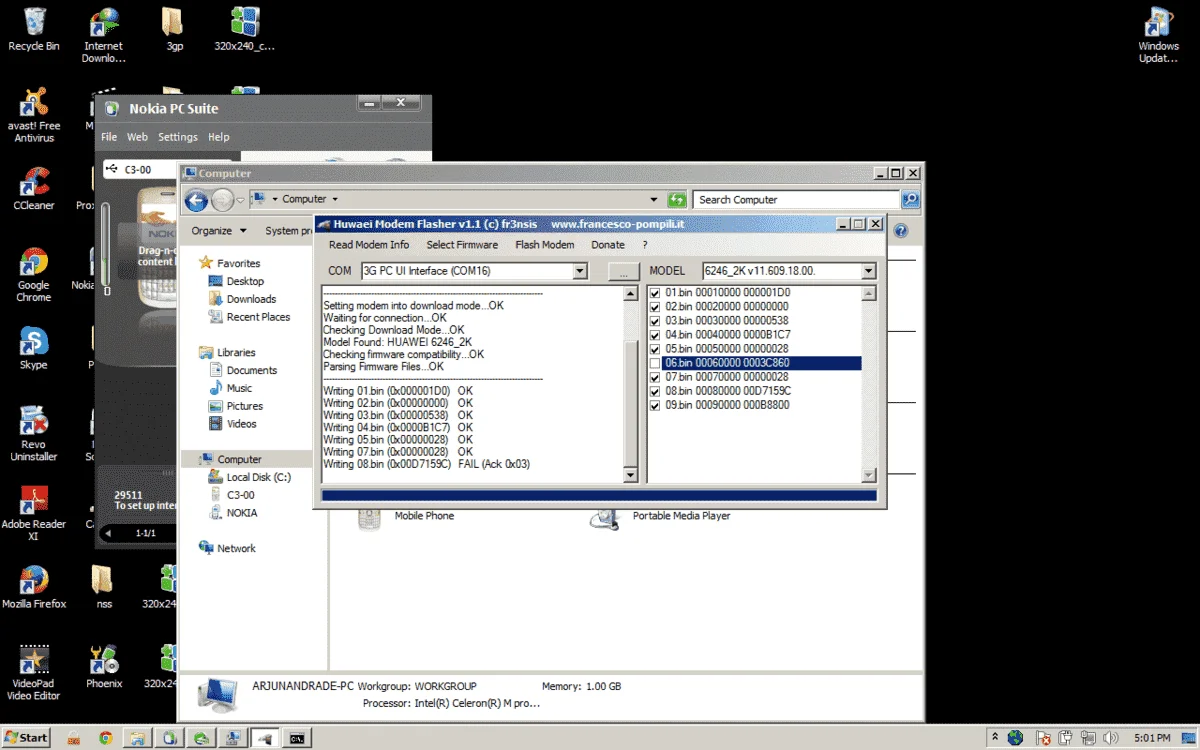Open the 3gp folder on desktop

click(x=173, y=28)
